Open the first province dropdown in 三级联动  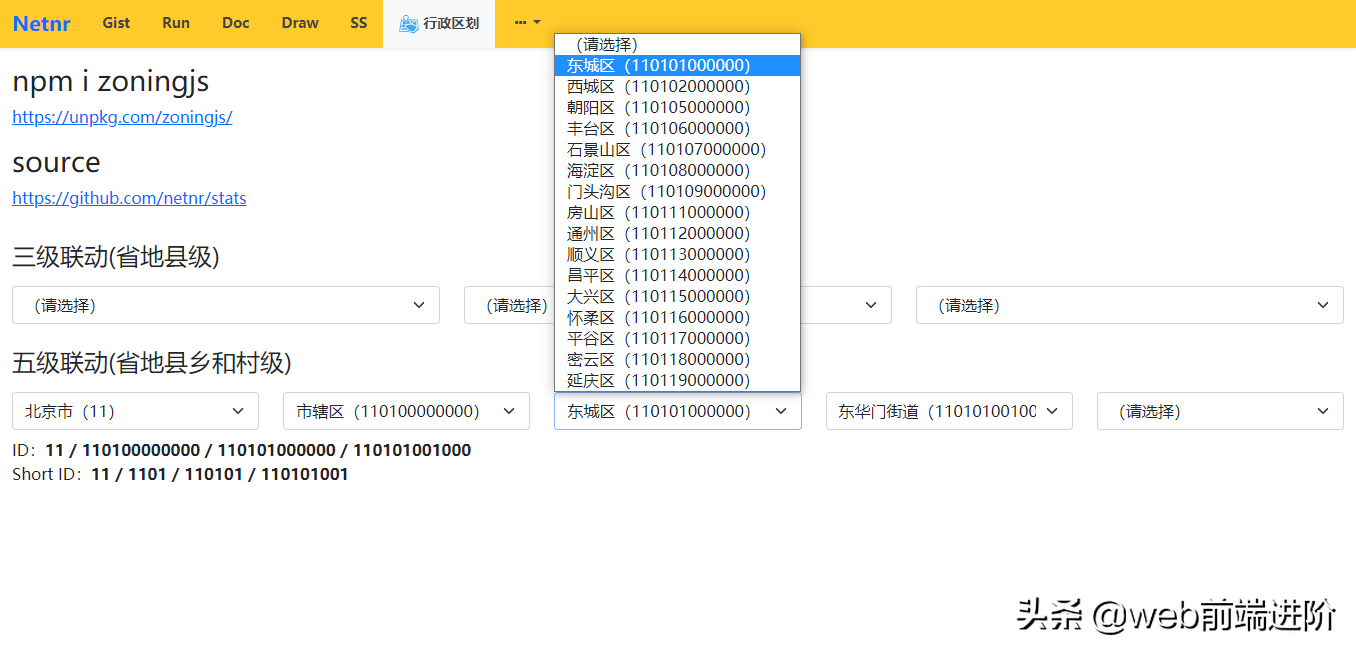225,305
